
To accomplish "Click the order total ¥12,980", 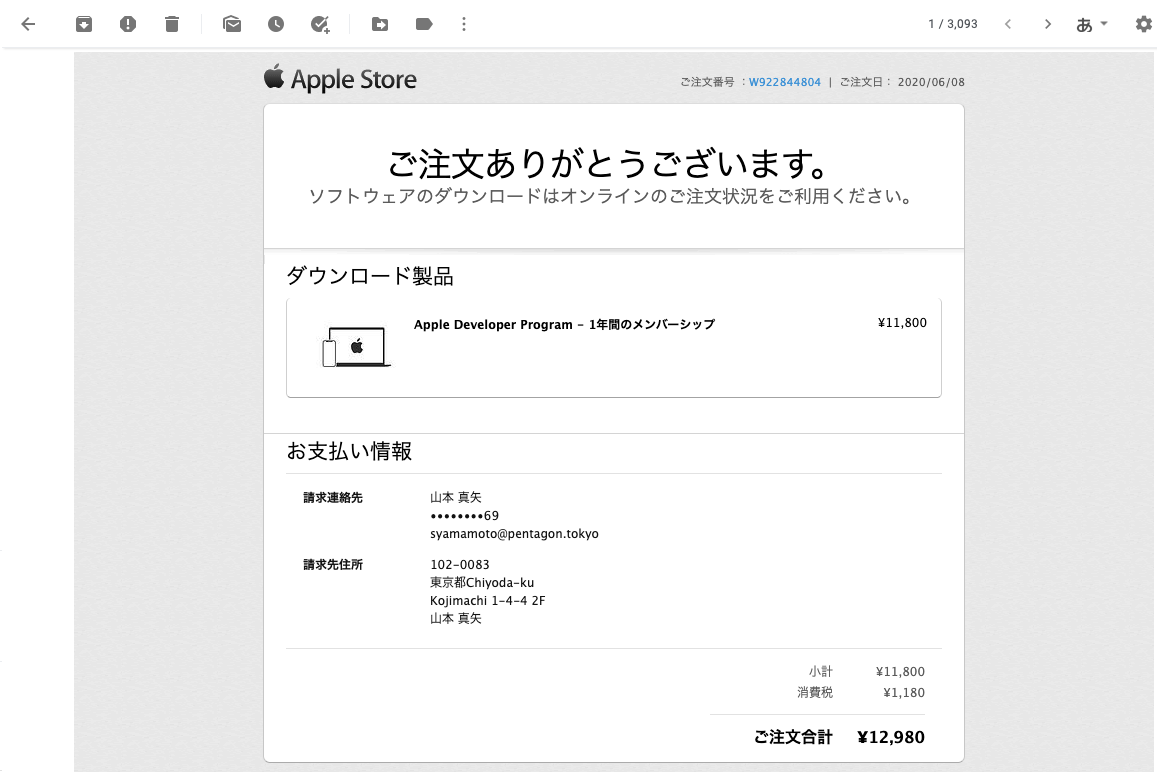I will pos(891,737).
